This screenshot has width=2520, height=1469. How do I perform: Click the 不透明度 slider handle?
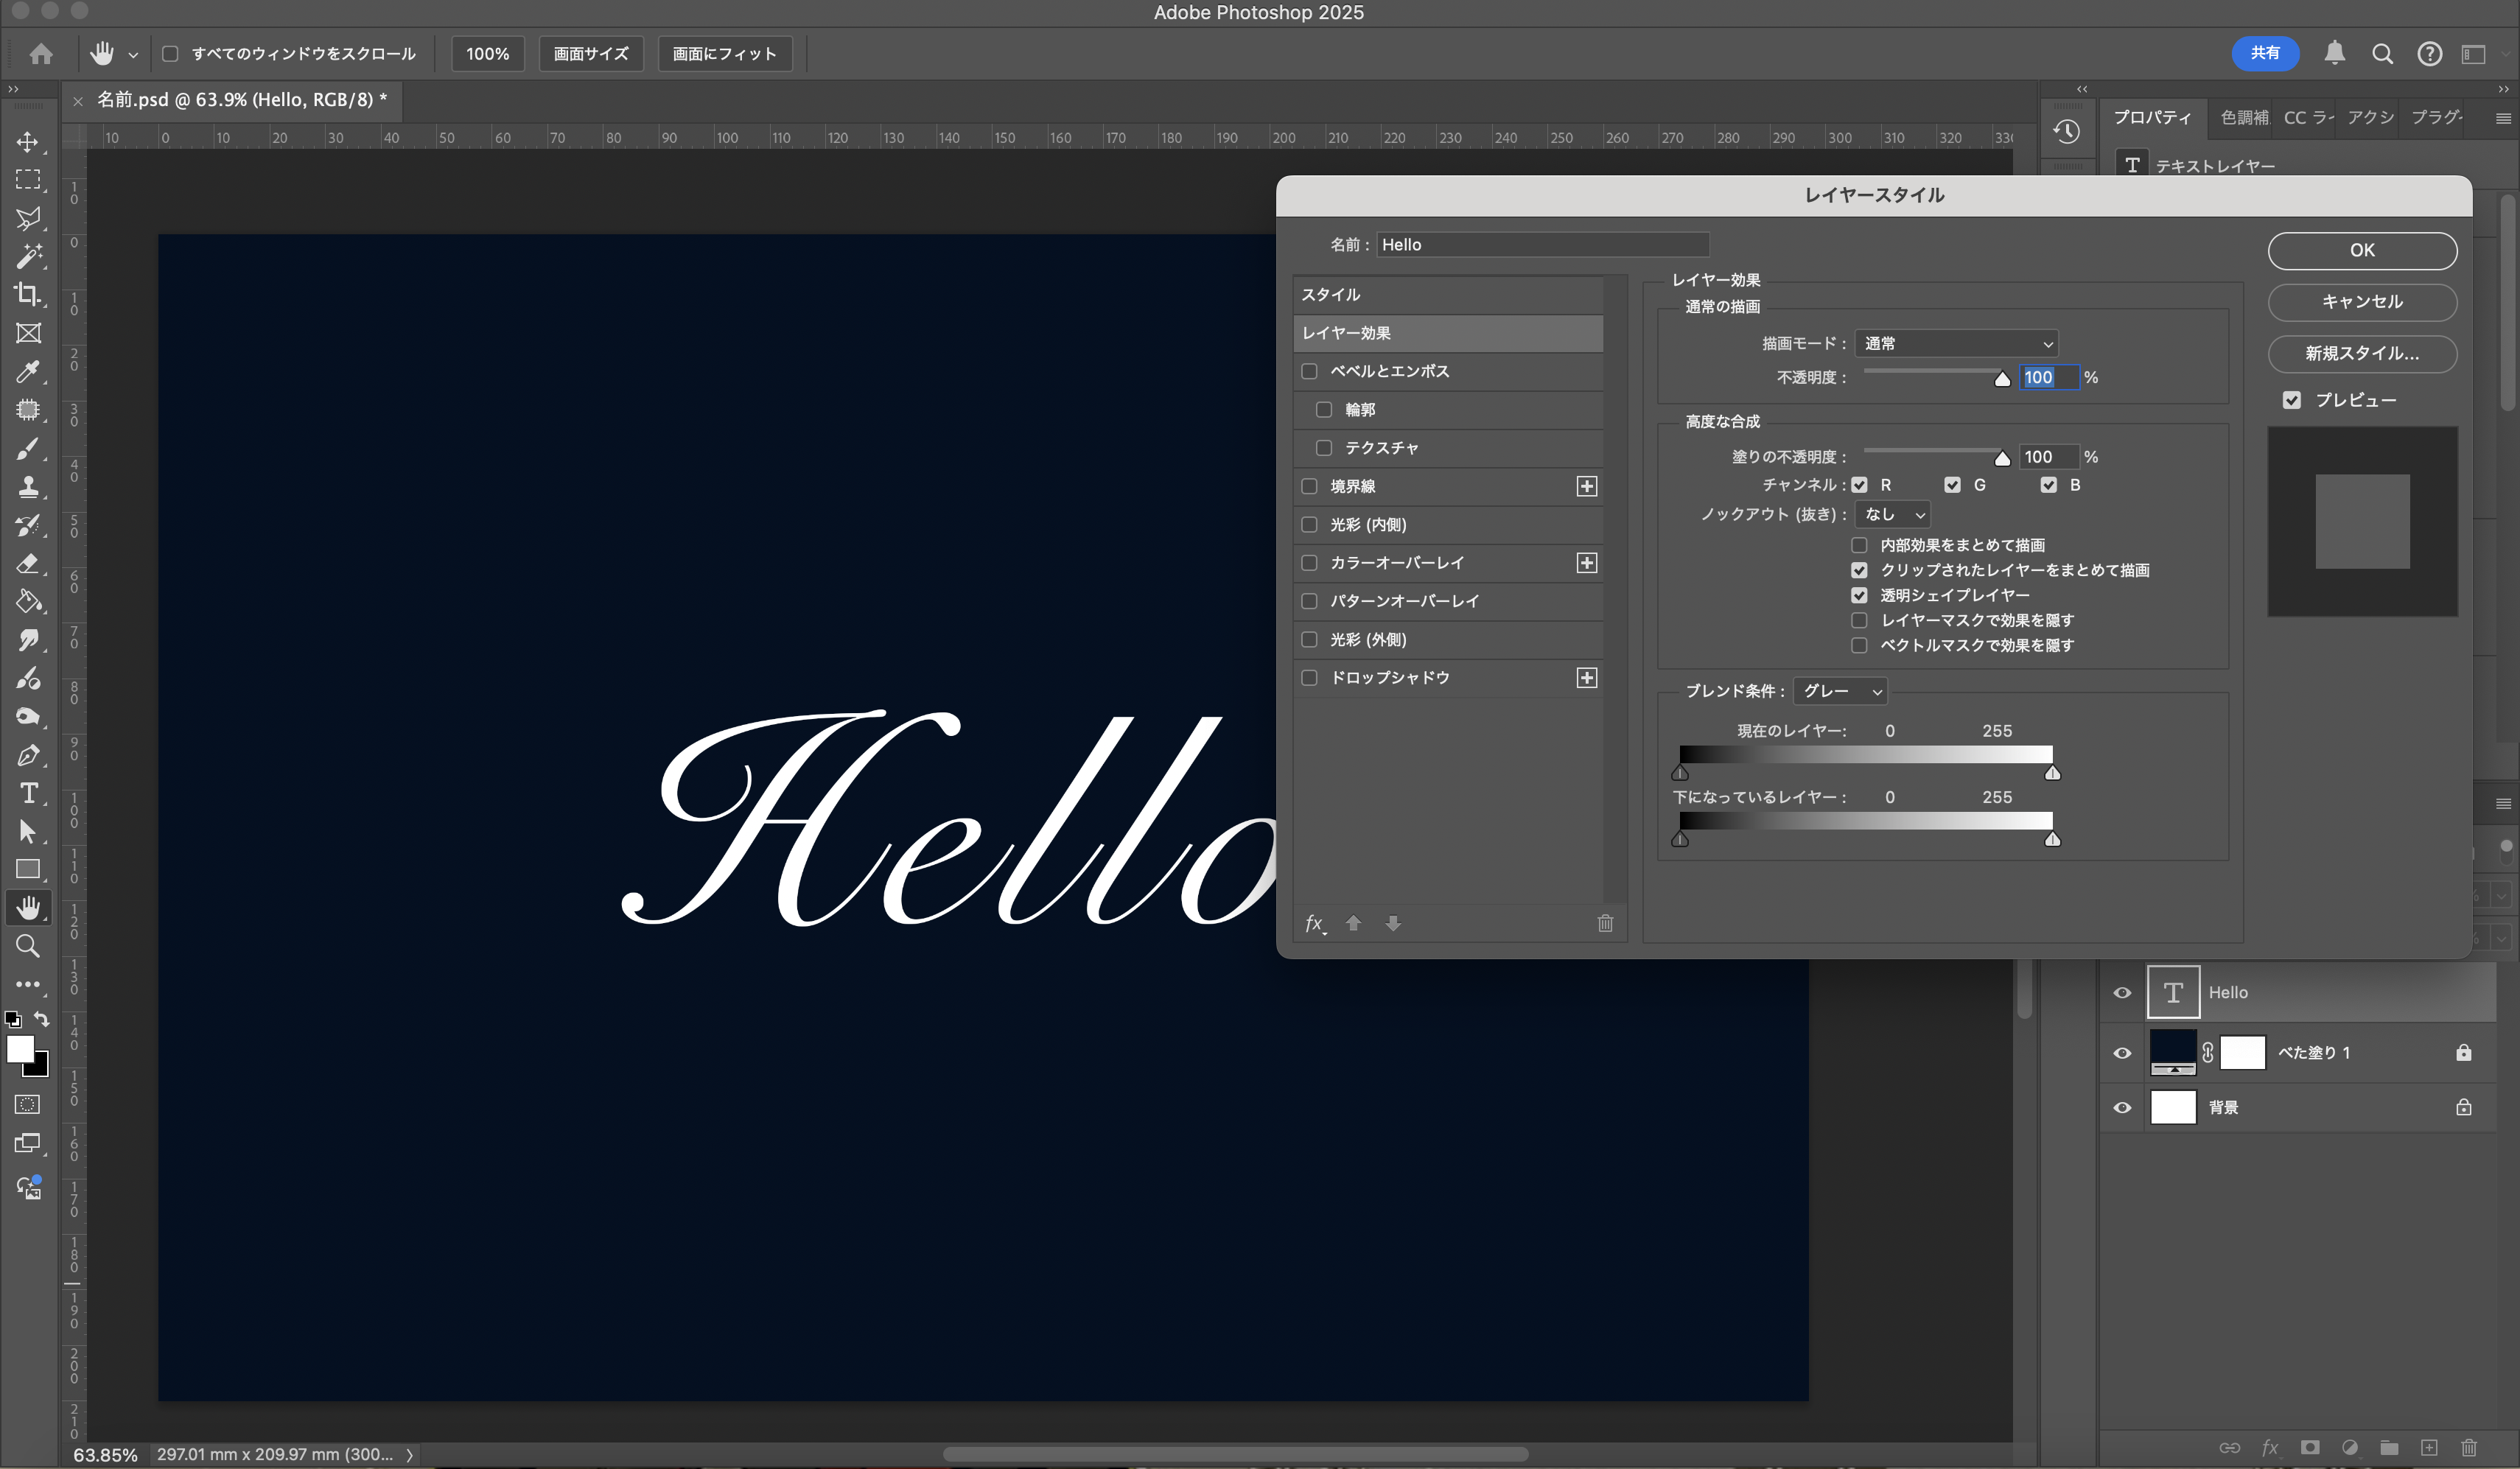tap(2002, 379)
